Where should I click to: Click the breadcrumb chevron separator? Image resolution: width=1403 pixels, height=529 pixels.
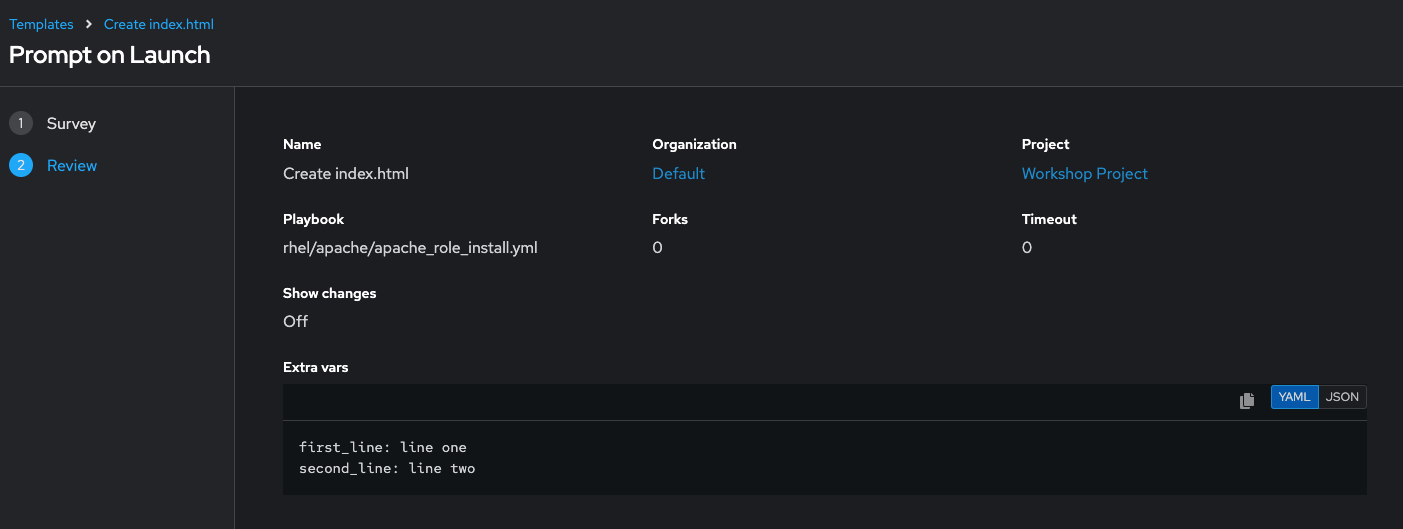89,24
